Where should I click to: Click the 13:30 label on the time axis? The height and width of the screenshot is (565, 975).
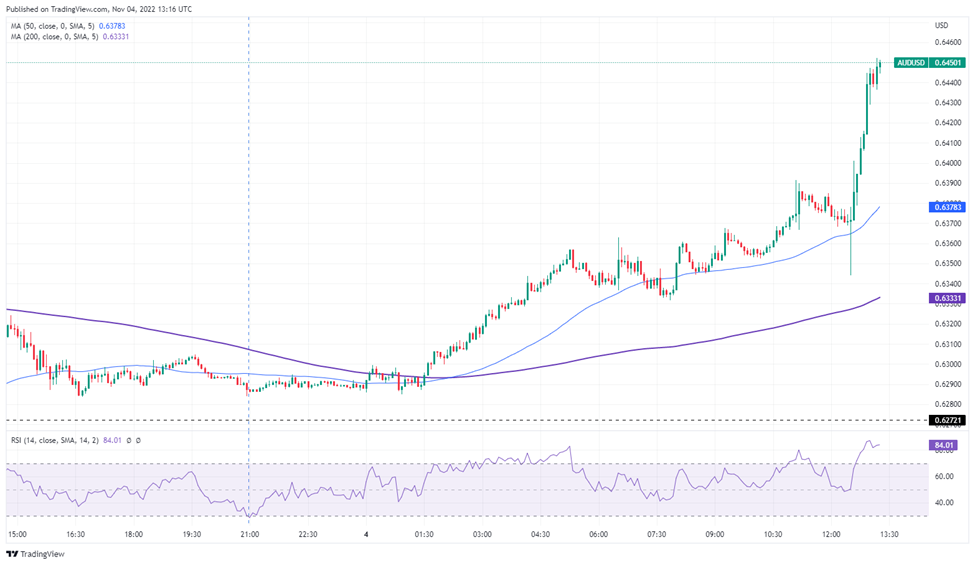point(888,535)
